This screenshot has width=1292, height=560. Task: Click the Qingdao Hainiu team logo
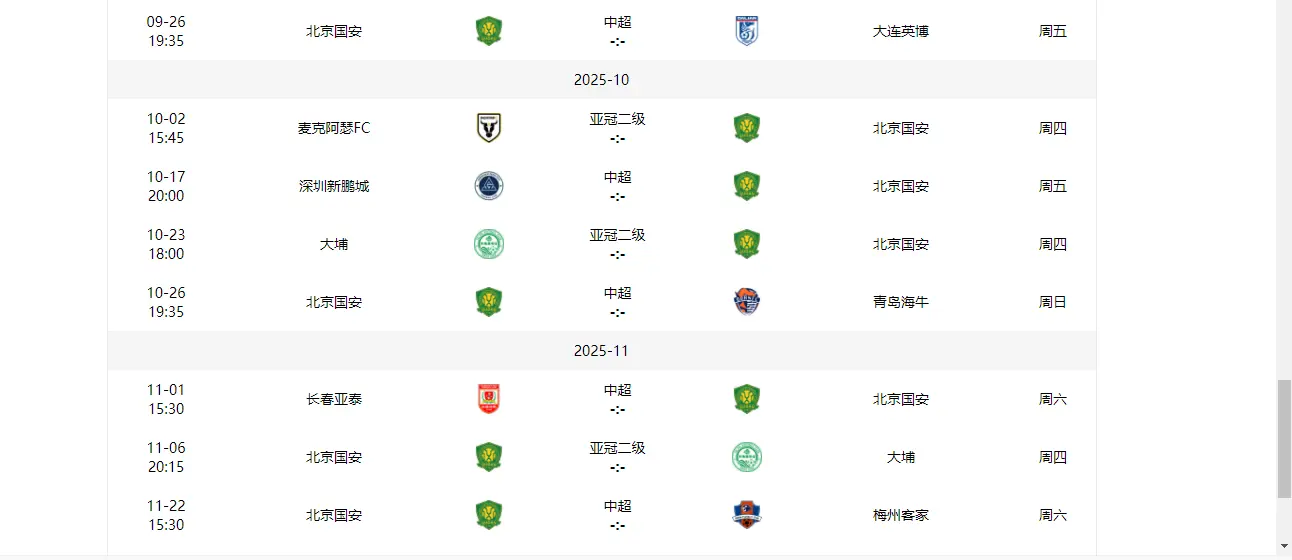coord(747,302)
